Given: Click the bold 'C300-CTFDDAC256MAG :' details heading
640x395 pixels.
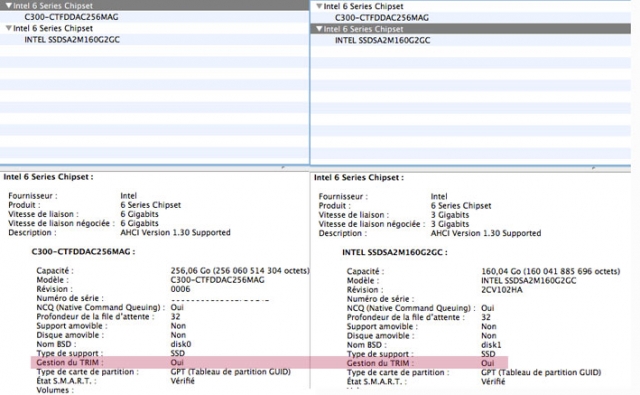Looking at the screenshot, I should coord(83,251).
